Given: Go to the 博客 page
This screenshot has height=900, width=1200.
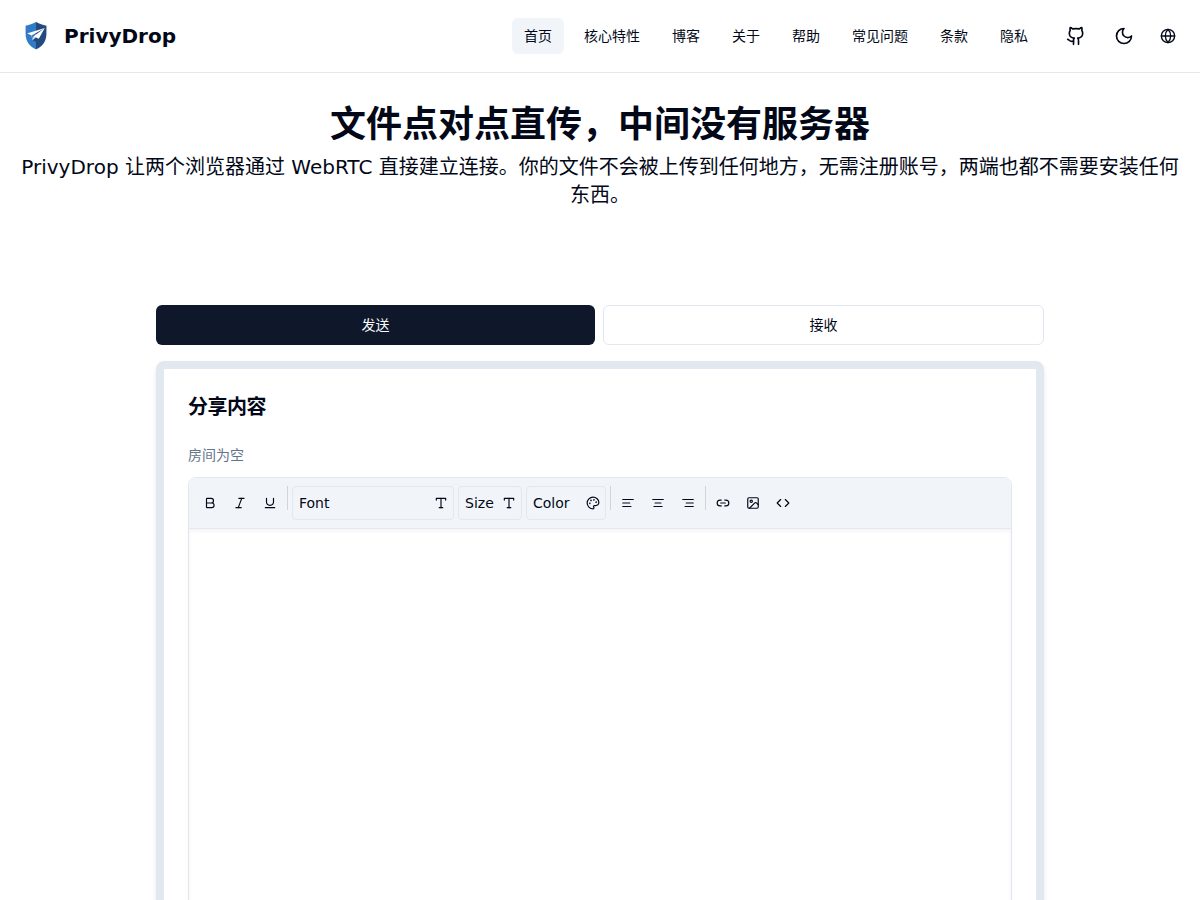Looking at the screenshot, I should click(x=686, y=36).
